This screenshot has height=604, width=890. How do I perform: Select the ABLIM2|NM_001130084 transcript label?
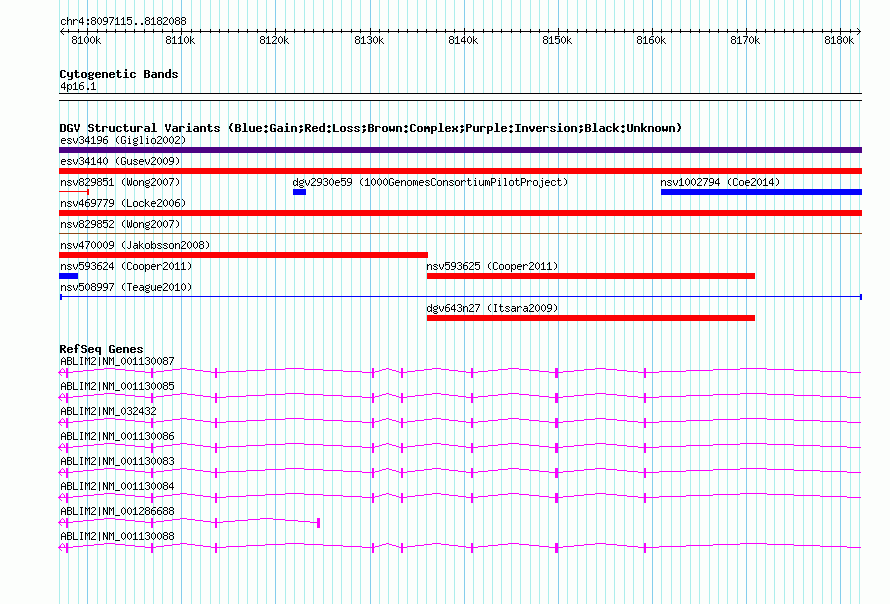(x=117, y=486)
